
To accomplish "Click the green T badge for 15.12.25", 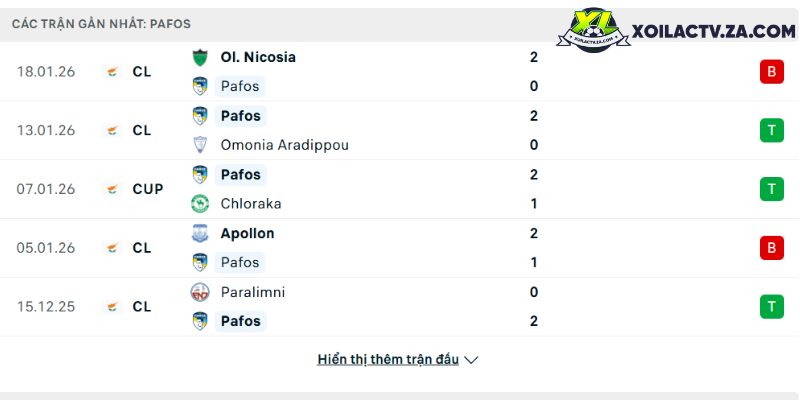I will pos(771,306).
